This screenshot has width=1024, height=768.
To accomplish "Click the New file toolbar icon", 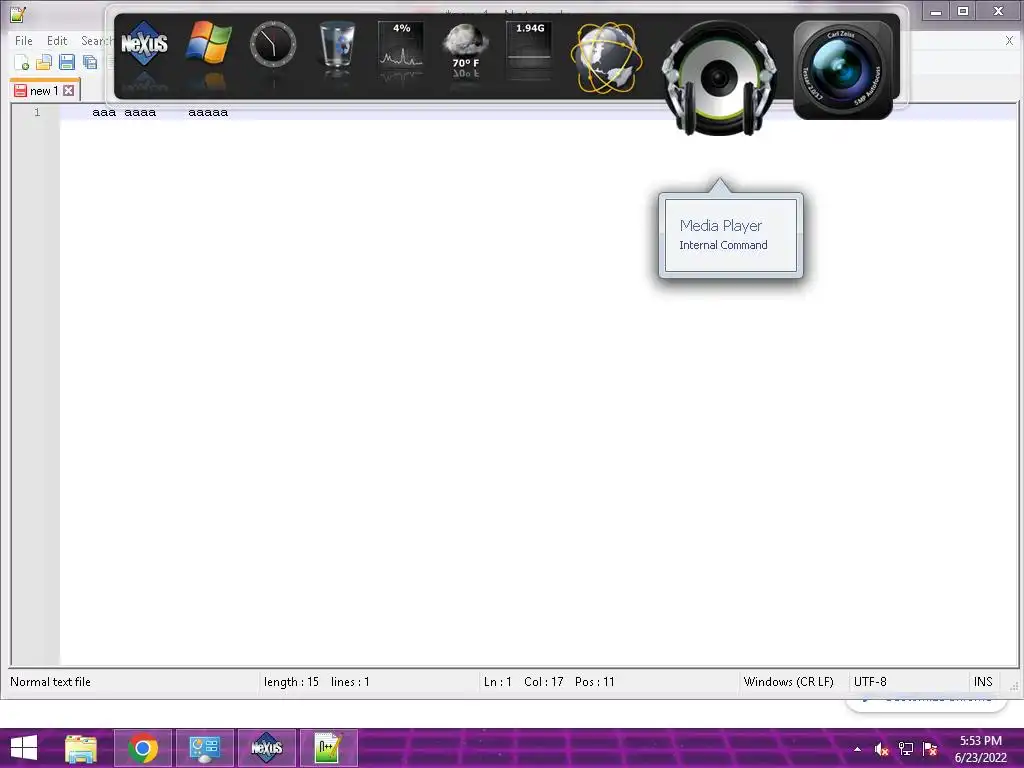I will (22, 62).
